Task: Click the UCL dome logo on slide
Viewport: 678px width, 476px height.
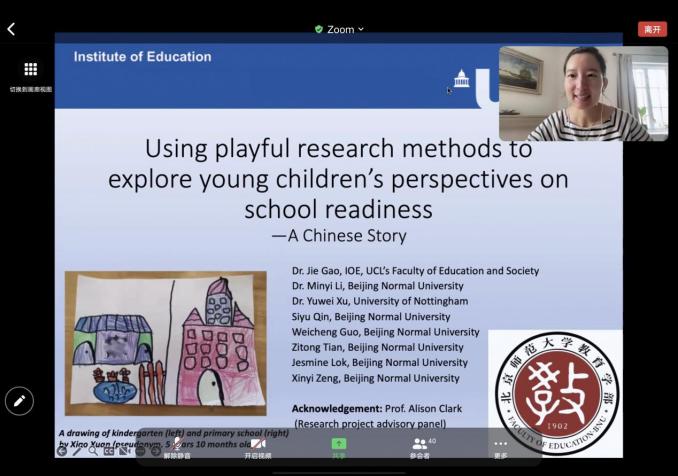Action: 461,79
